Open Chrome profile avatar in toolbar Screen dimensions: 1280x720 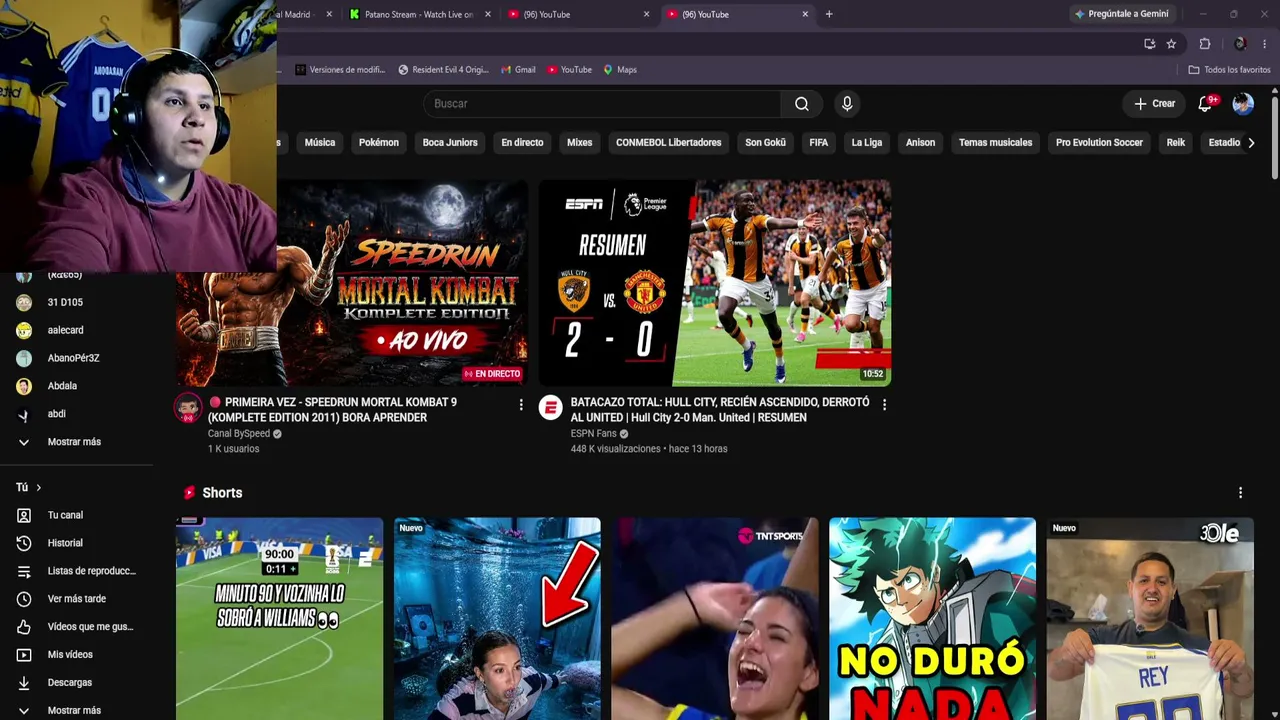[x=1240, y=44]
